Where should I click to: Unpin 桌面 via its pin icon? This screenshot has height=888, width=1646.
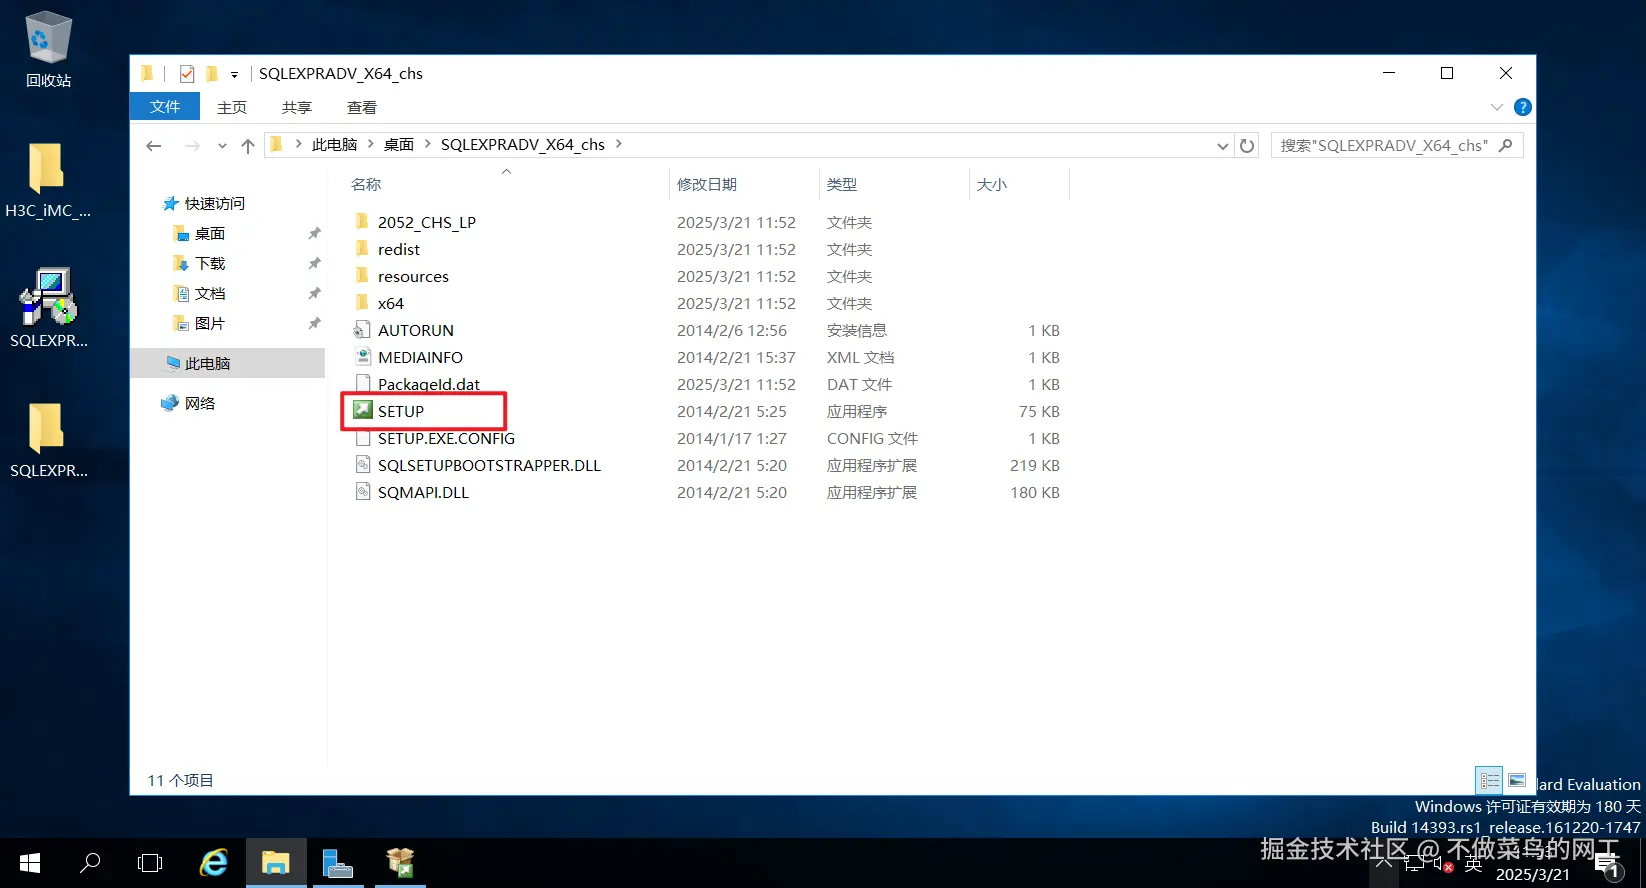(x=314, y=233)
